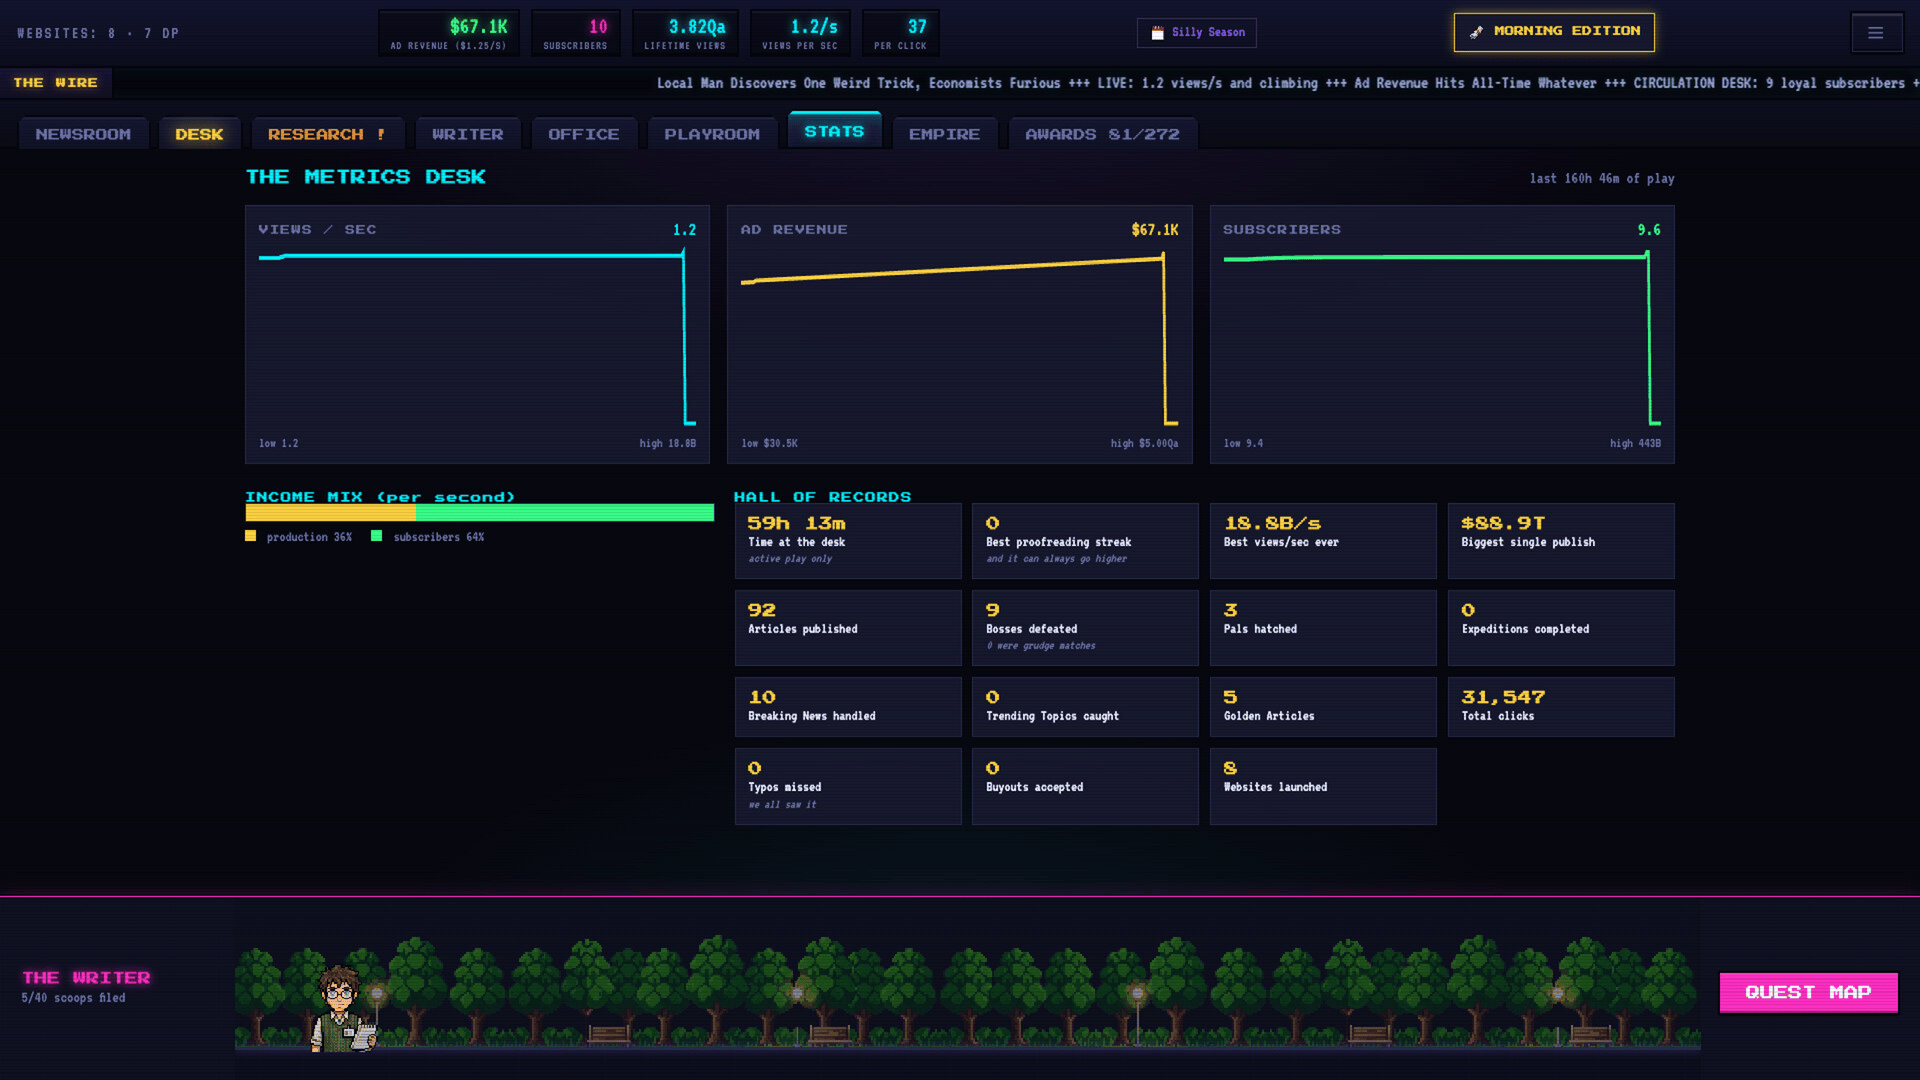This screenshot has width=1920, height=1080.
Task: Click the Subscribers chart panel
Action: (1442, 334)
